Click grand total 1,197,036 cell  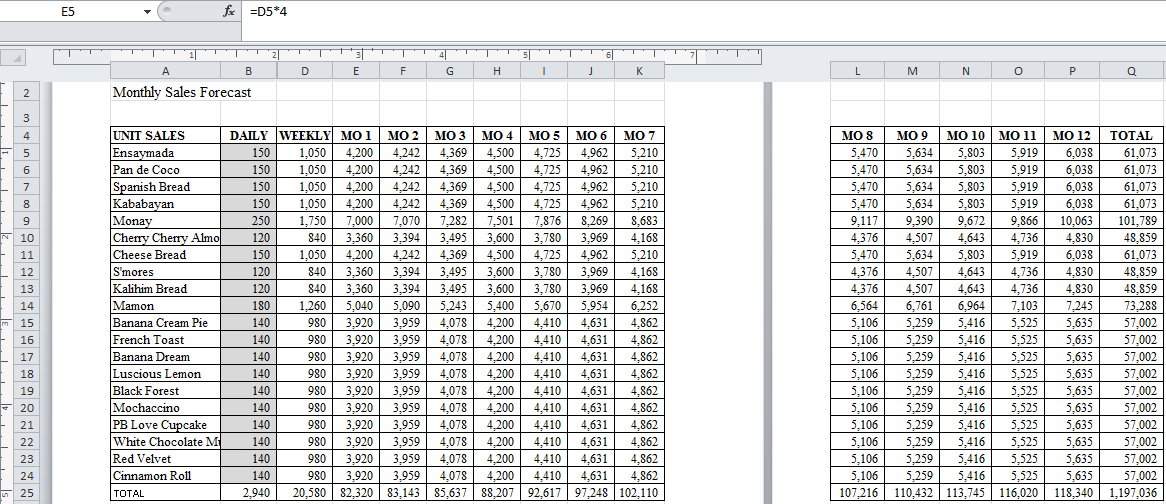click(1131, 493)
